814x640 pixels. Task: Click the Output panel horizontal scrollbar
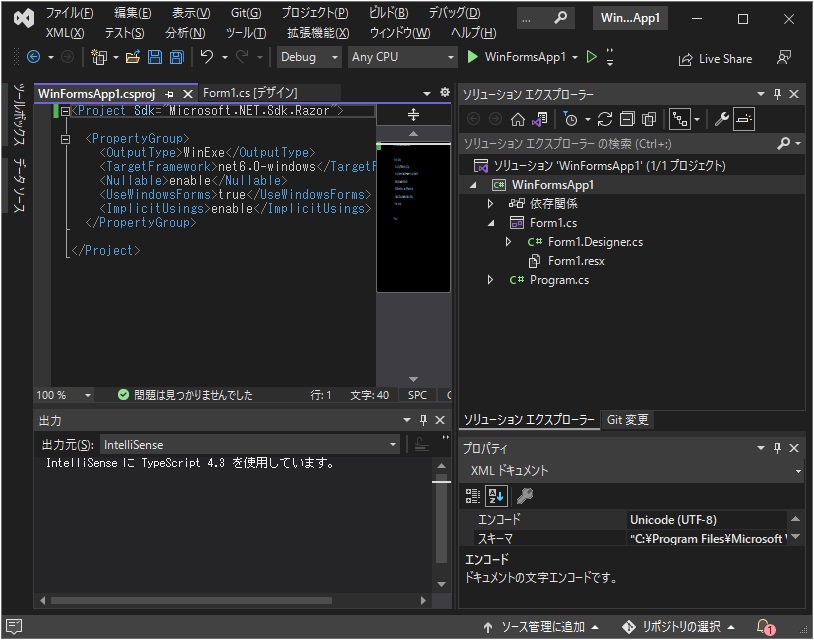pyautogui.click(x=191, y=601)
